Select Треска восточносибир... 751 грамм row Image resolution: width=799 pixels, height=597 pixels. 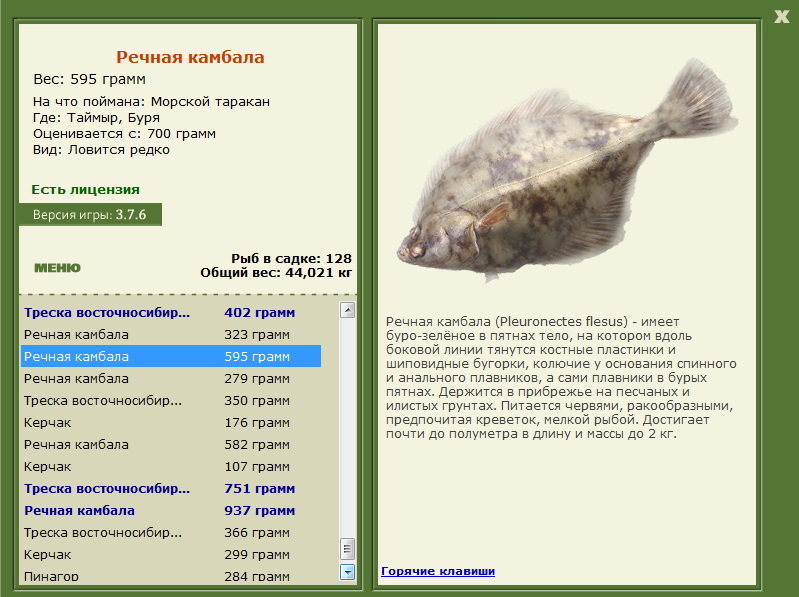point(171,488)
